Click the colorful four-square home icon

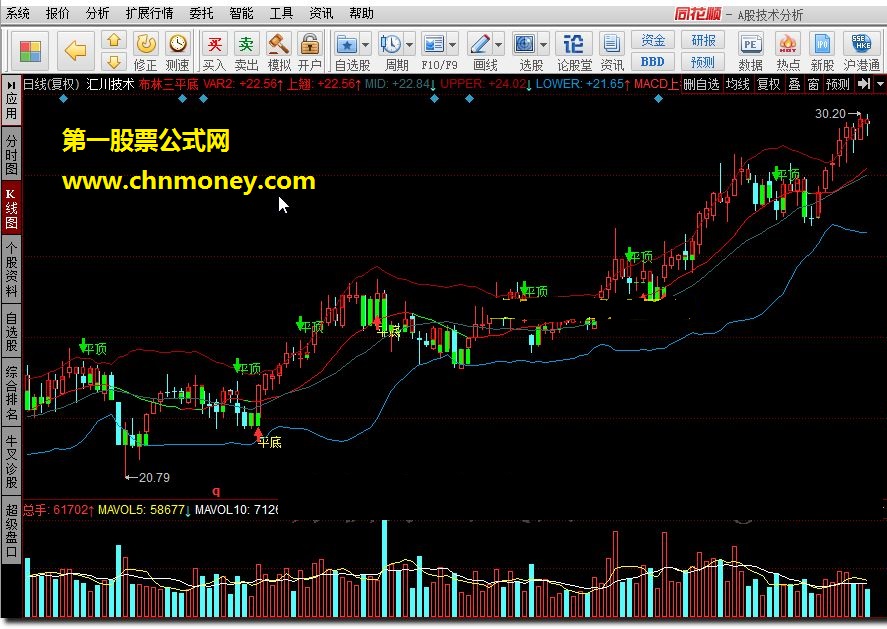[30, 51]
